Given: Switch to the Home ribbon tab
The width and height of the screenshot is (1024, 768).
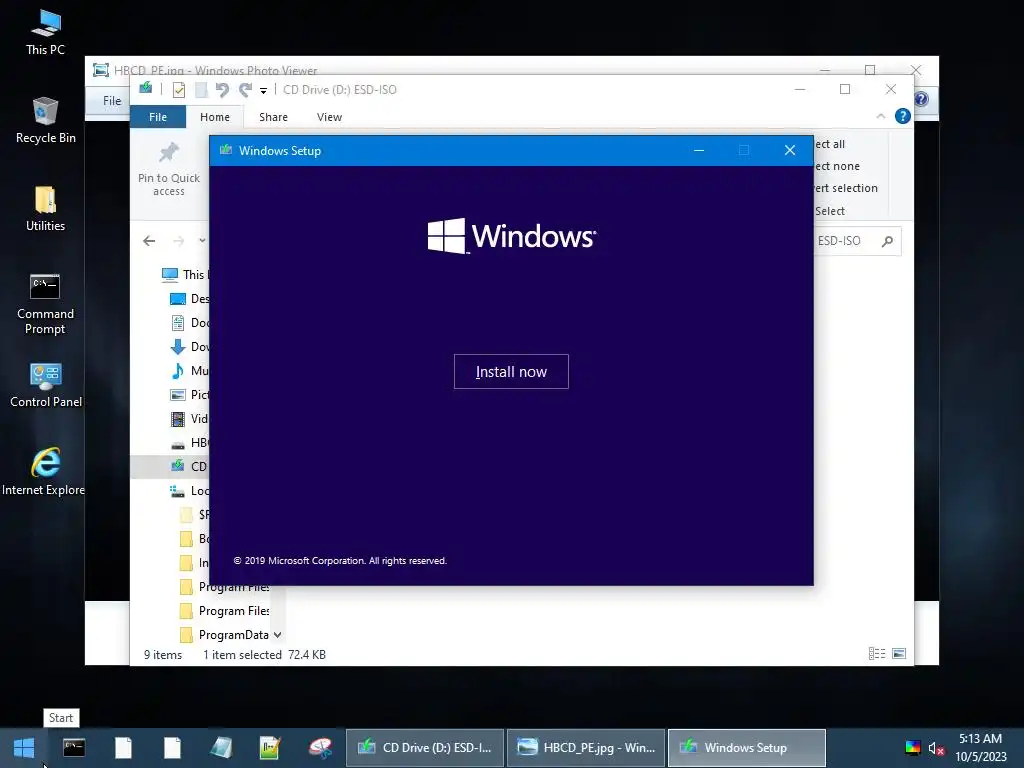Looking at the screenshot, I should tap(215, 117).
